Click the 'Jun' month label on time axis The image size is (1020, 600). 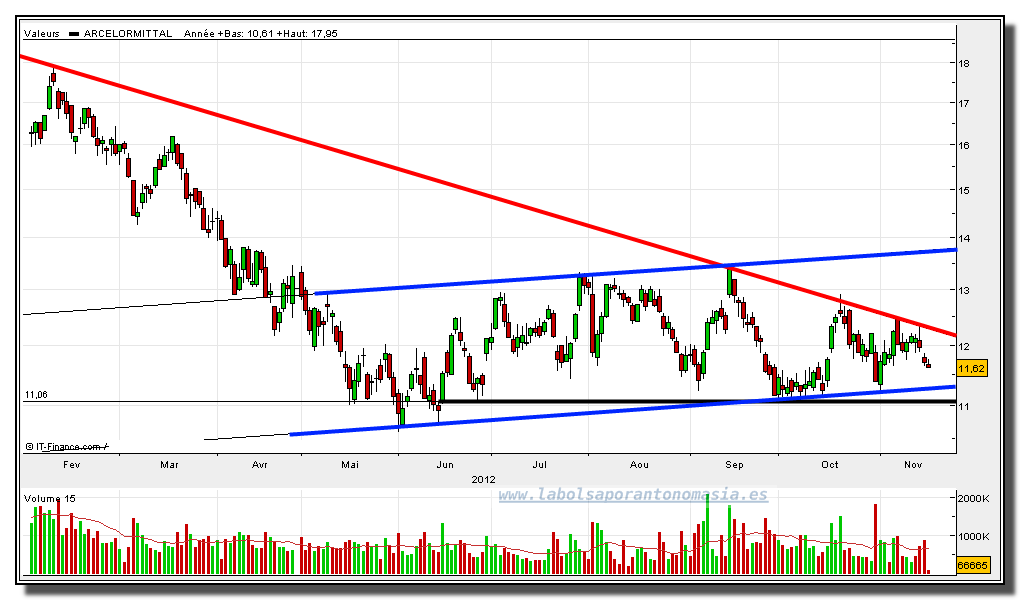tap(445, 465)
